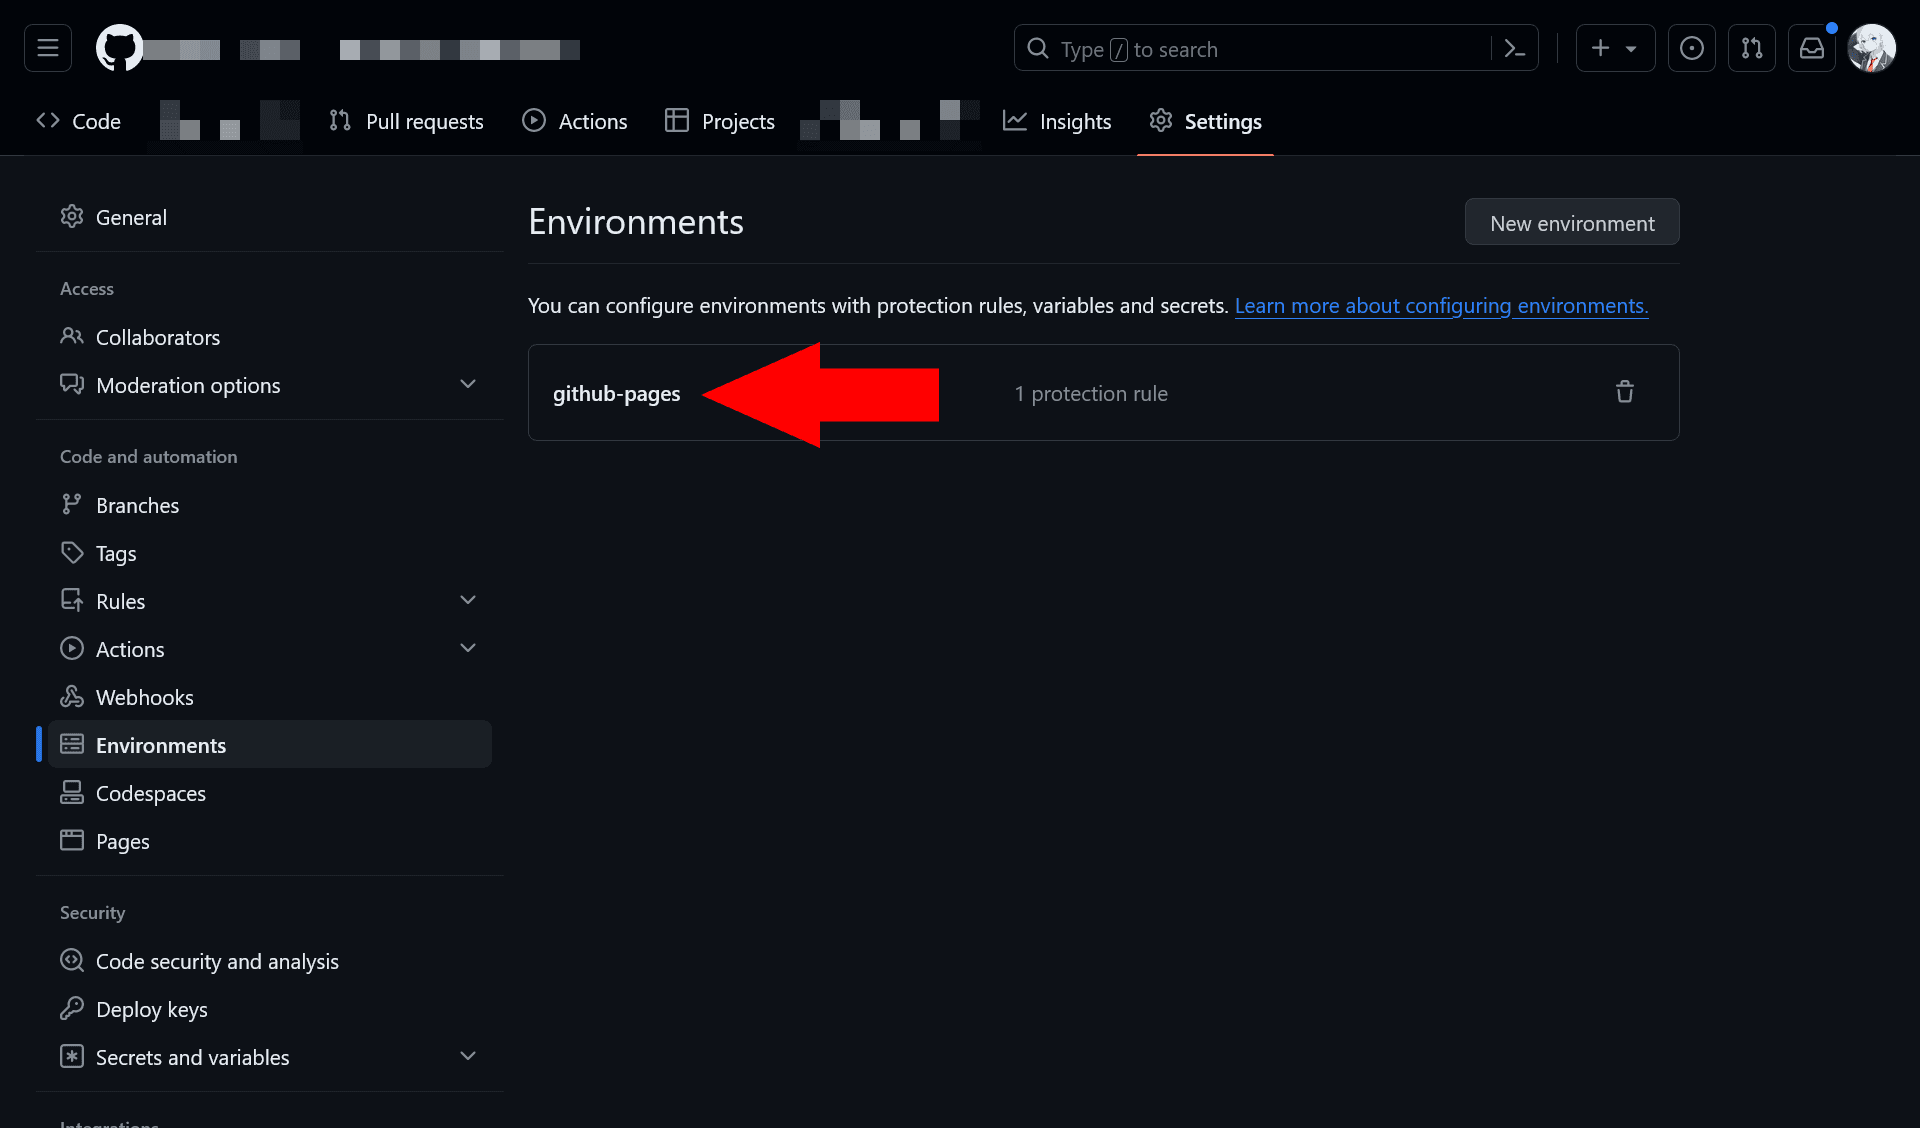View issues from the top bar icon
This screenshot has height=1128, width=1920.
[x=1692, y=48]
